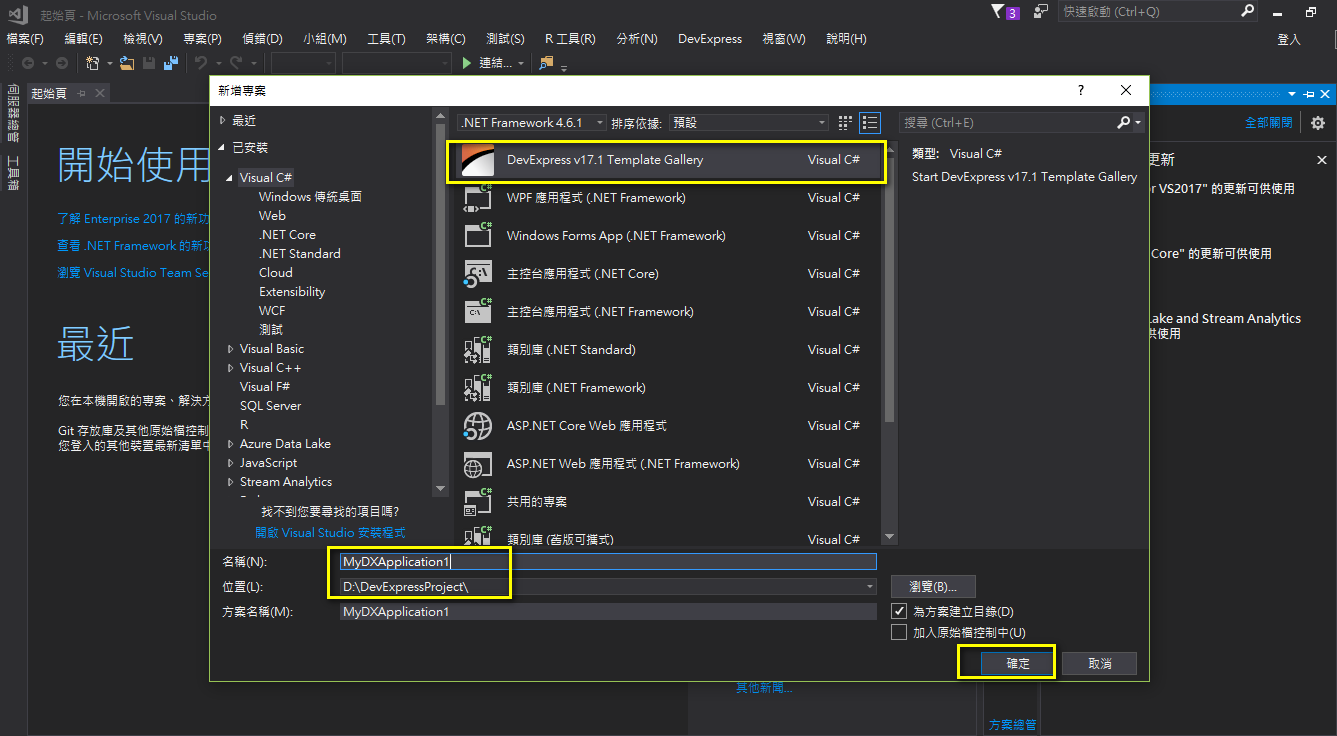Expand the Azure Data Lake tree node
This screenshot has width=1337, height=736.
(x=231, y=444)
